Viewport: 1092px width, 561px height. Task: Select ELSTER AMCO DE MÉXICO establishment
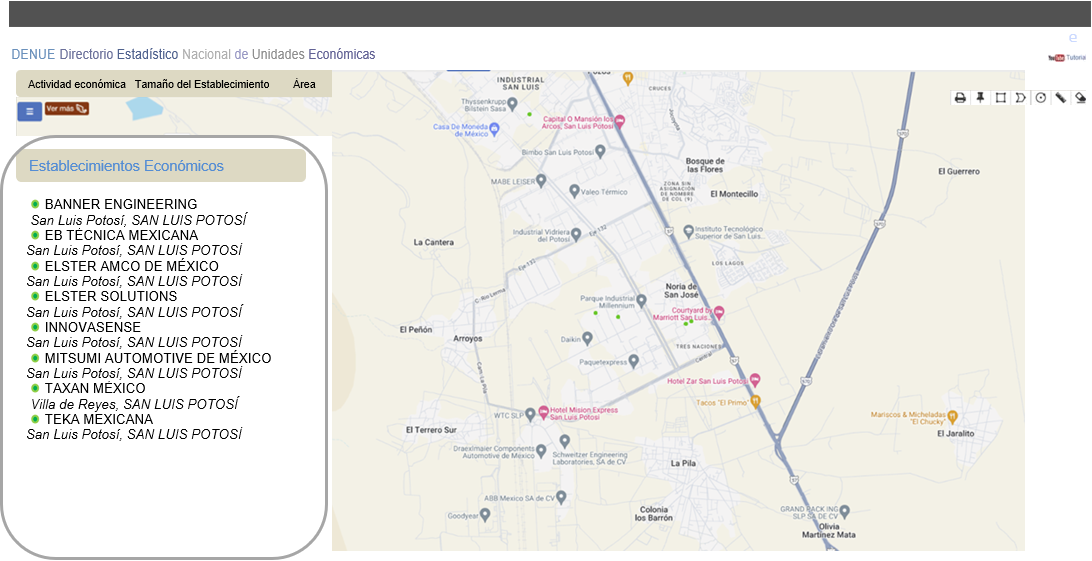tap(132, 267)
